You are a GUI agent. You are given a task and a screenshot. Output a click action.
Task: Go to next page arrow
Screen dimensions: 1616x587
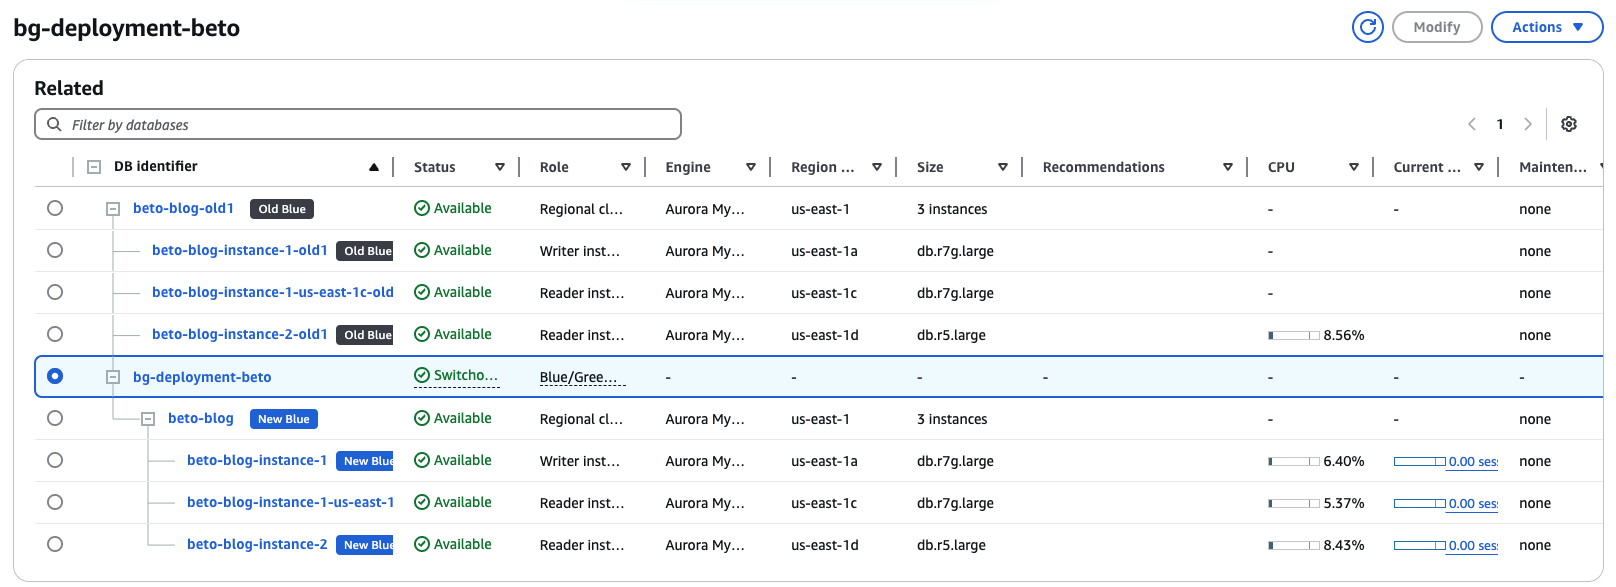tap(1527, 124)
